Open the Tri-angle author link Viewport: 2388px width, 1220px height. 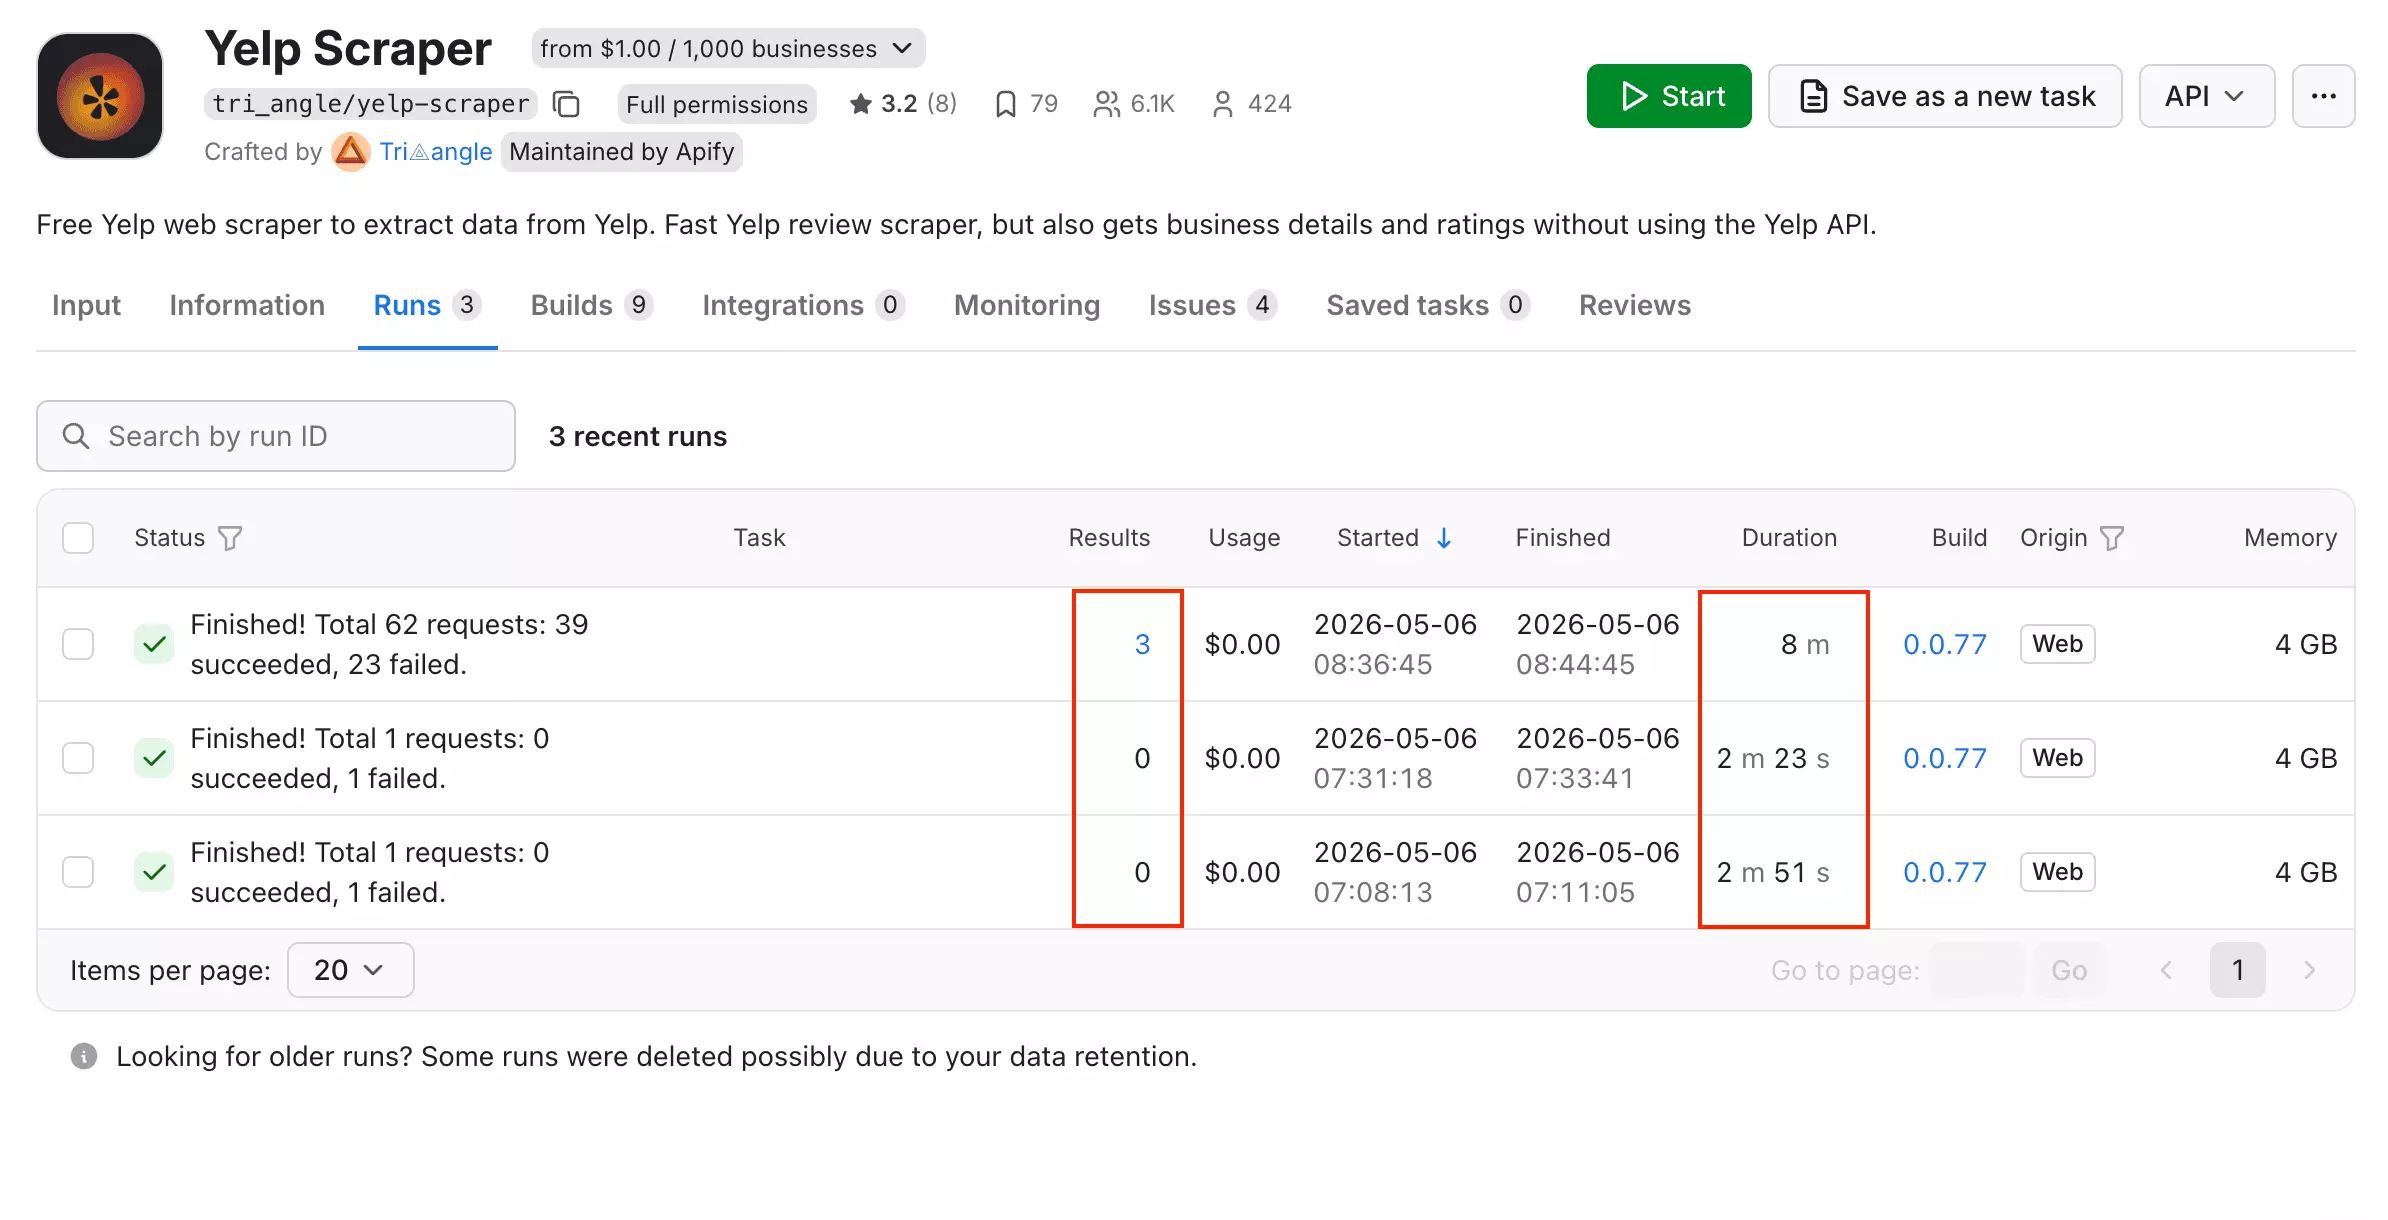click(436, 152)
